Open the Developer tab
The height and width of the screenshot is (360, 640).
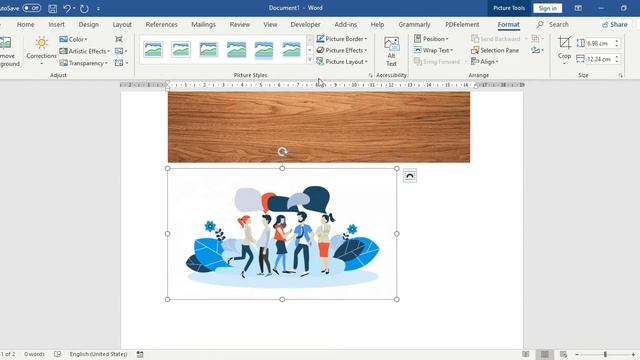pyautogui.click(x=305, y=24)
